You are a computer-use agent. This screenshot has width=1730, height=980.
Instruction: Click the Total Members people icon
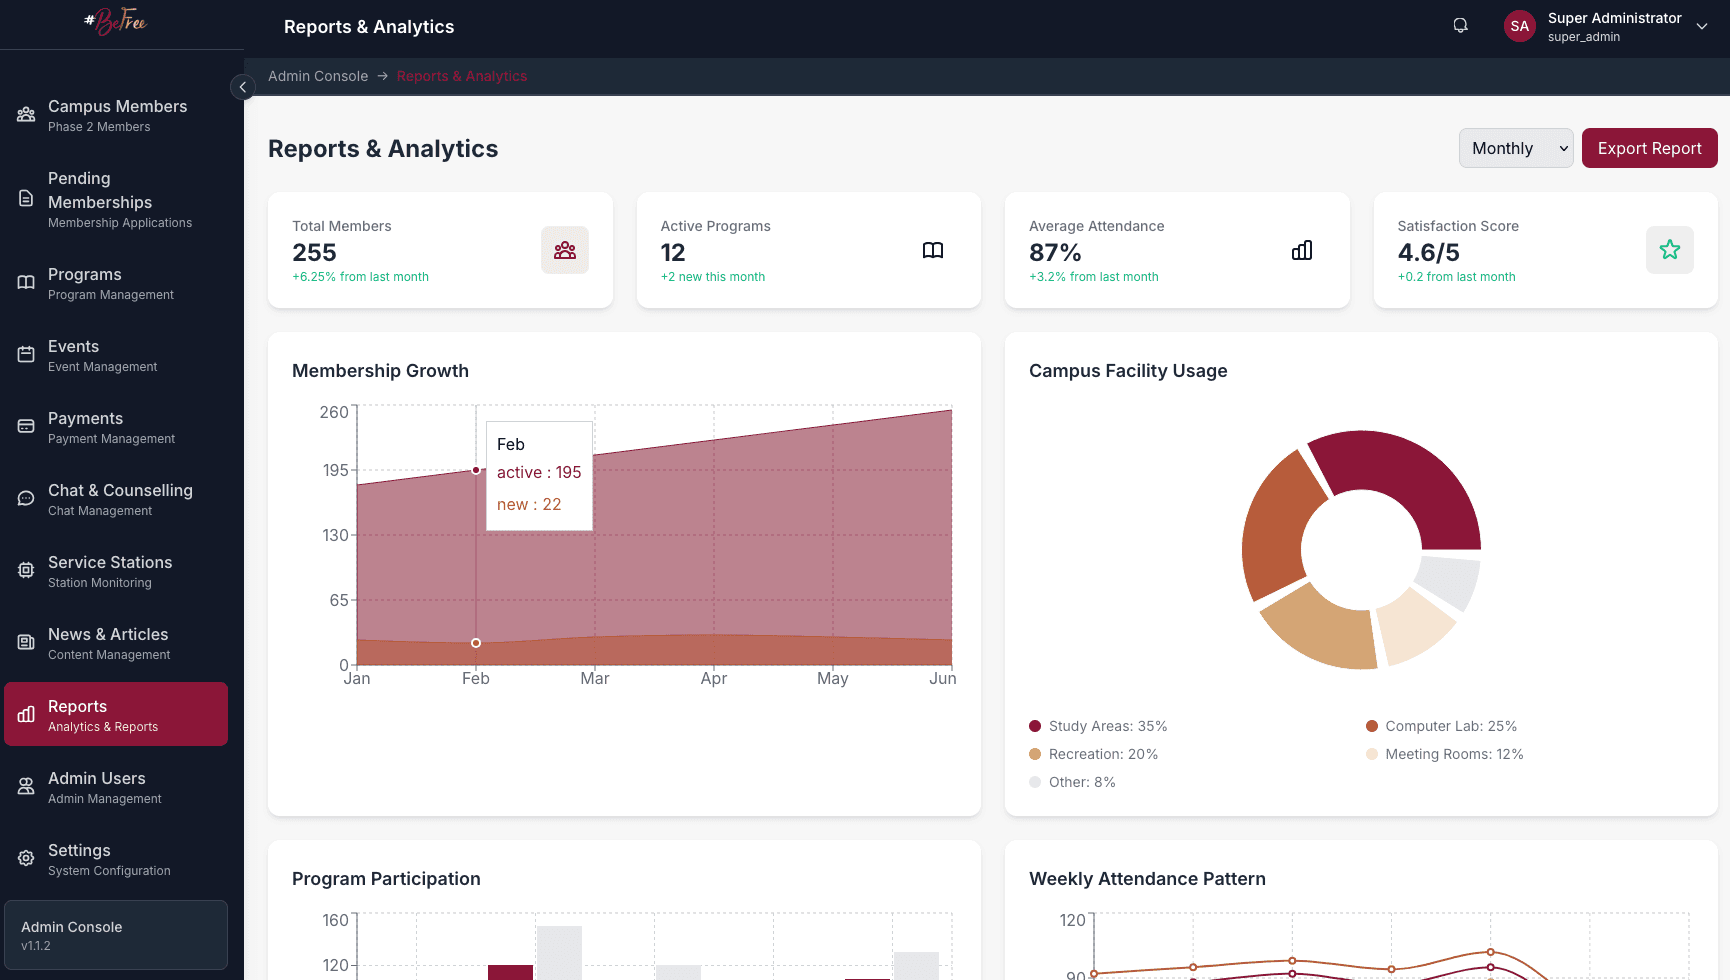pyautogui.click(x=565, y=250)
